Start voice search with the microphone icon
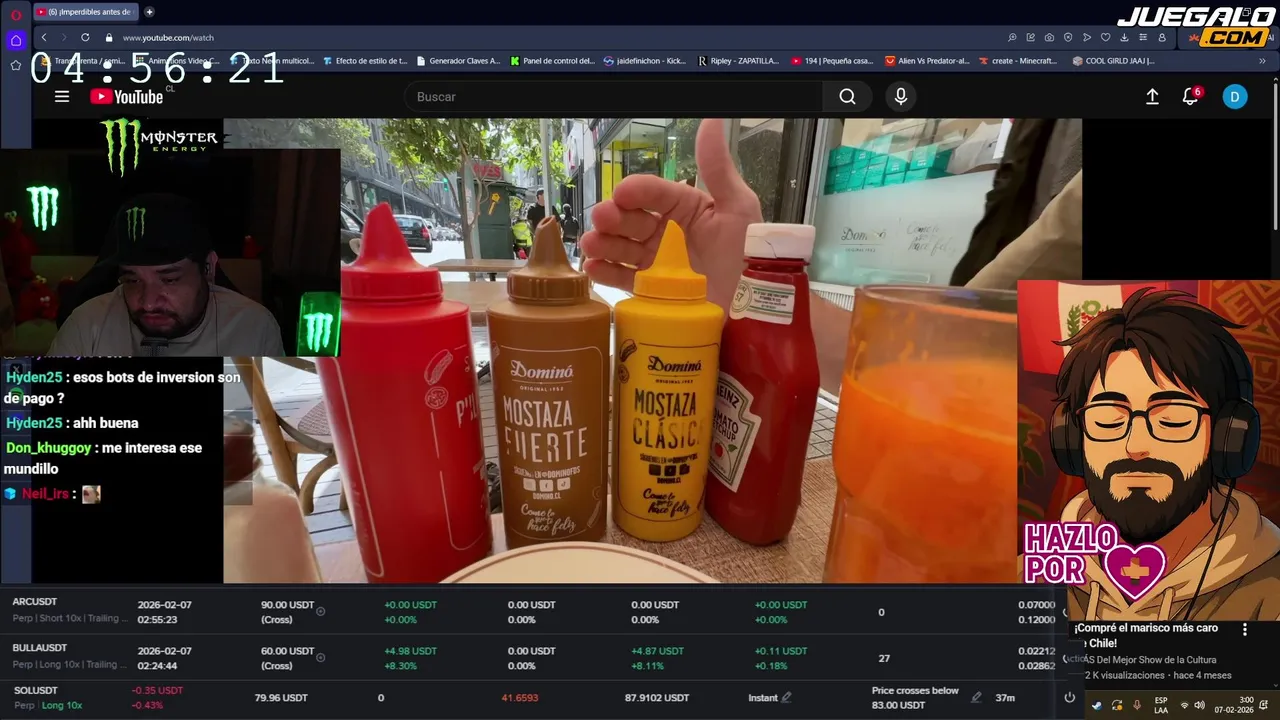1280x720 pixels. coord(901,97)
